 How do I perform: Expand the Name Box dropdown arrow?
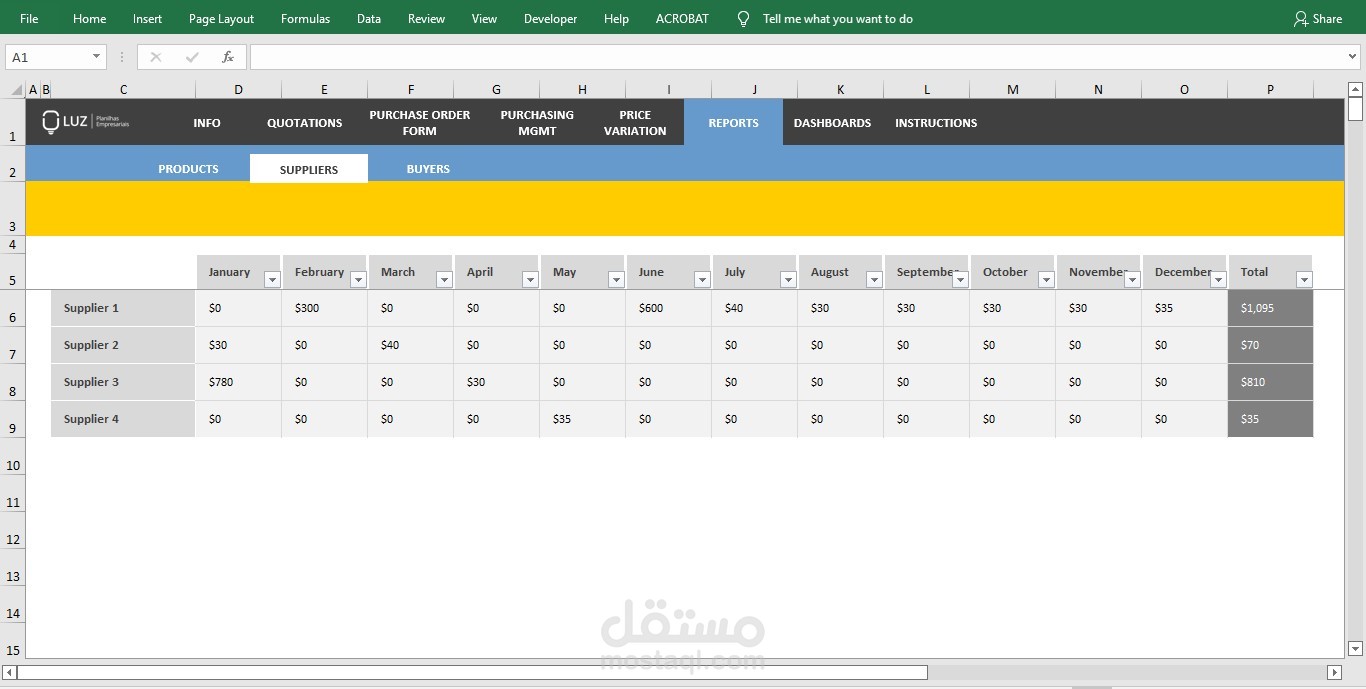[x=96, y=57]
